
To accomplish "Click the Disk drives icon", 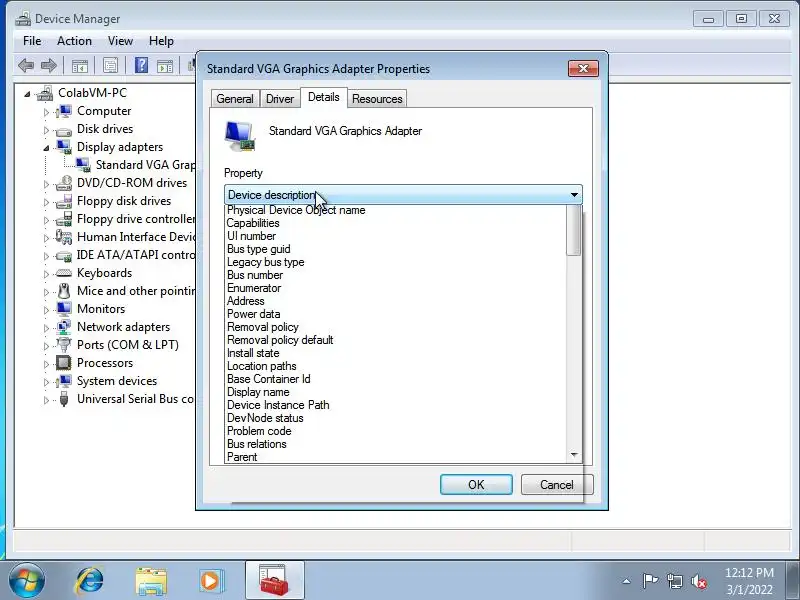I will click(64, 130).
